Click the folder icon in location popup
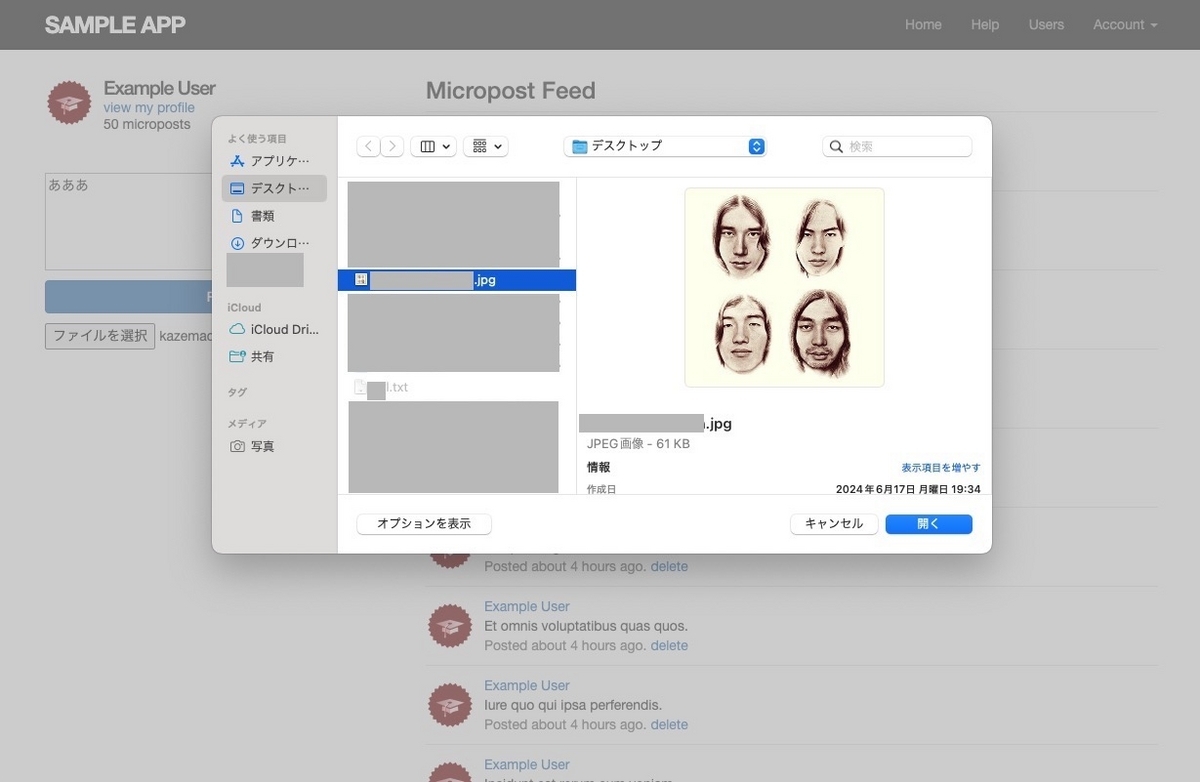This screenshot has width=1200, height=782. pyautogui.click(x=579, y=146)
